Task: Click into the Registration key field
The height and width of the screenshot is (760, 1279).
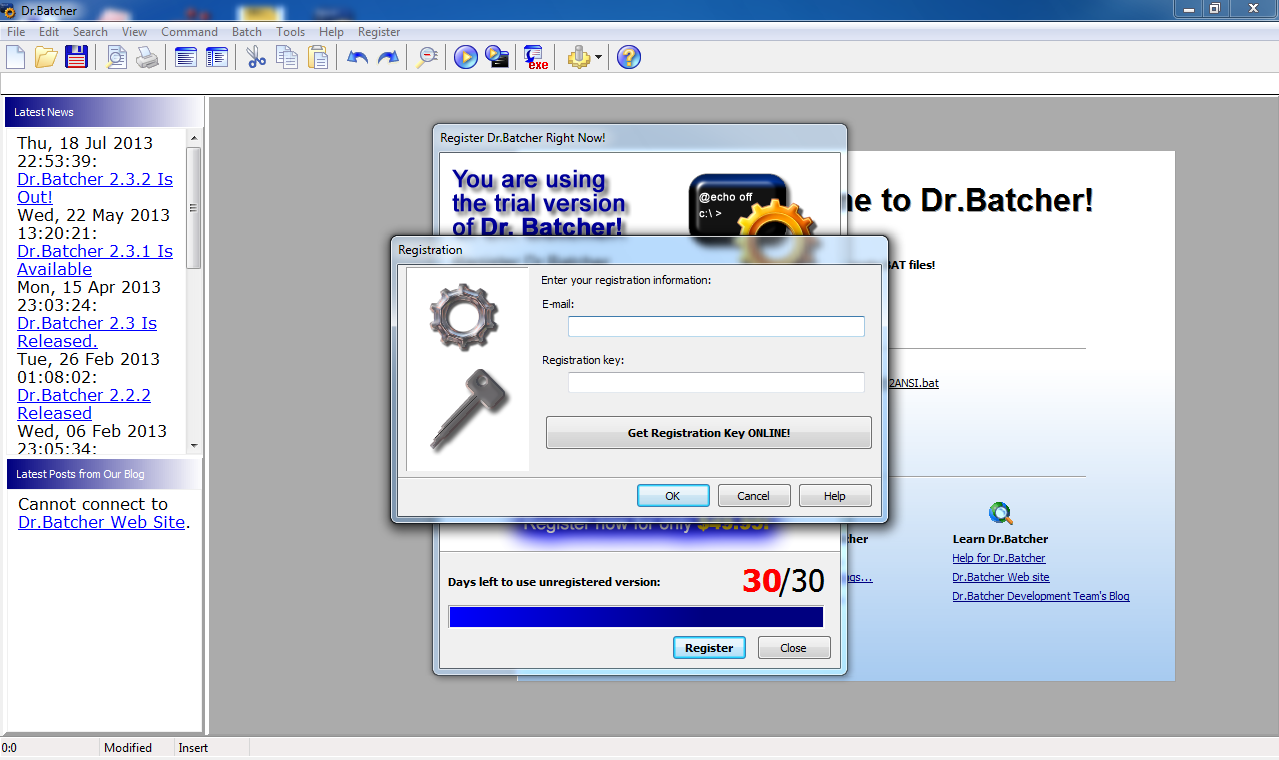Action: pyautogui.click(x=716, y=382)
